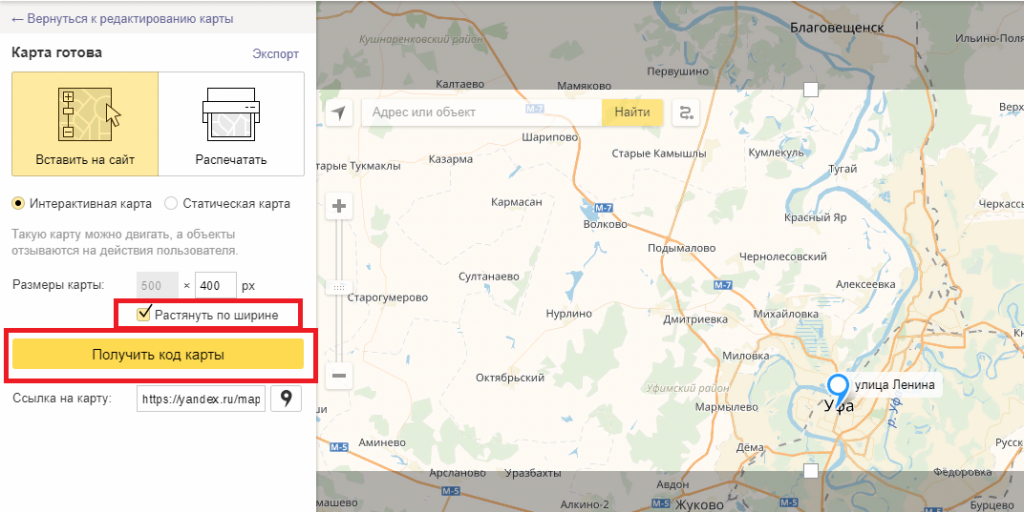Click the Подымалово label on map
Screen dimensions: 1024x512
tap(681, 248)
